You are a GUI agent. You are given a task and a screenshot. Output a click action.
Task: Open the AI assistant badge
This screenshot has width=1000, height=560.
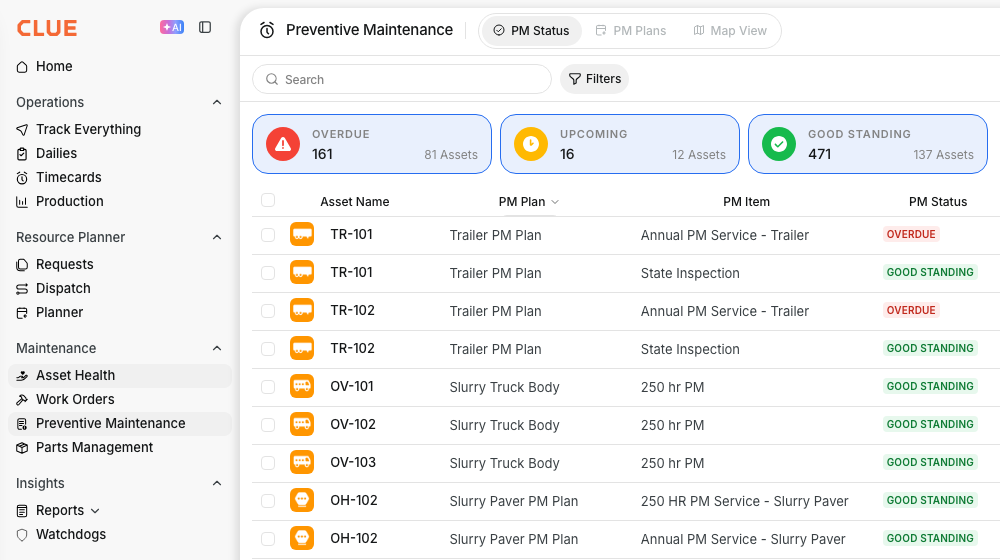coord(172,27)
